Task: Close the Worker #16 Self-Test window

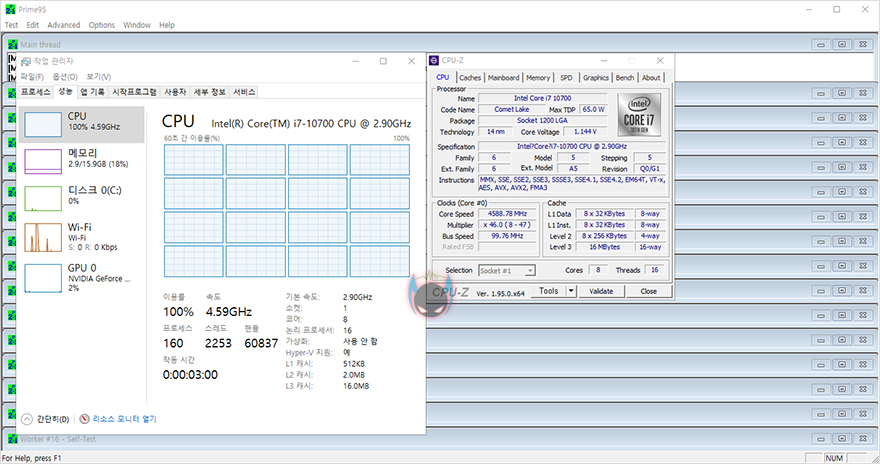Action: [x=863, y=439]
